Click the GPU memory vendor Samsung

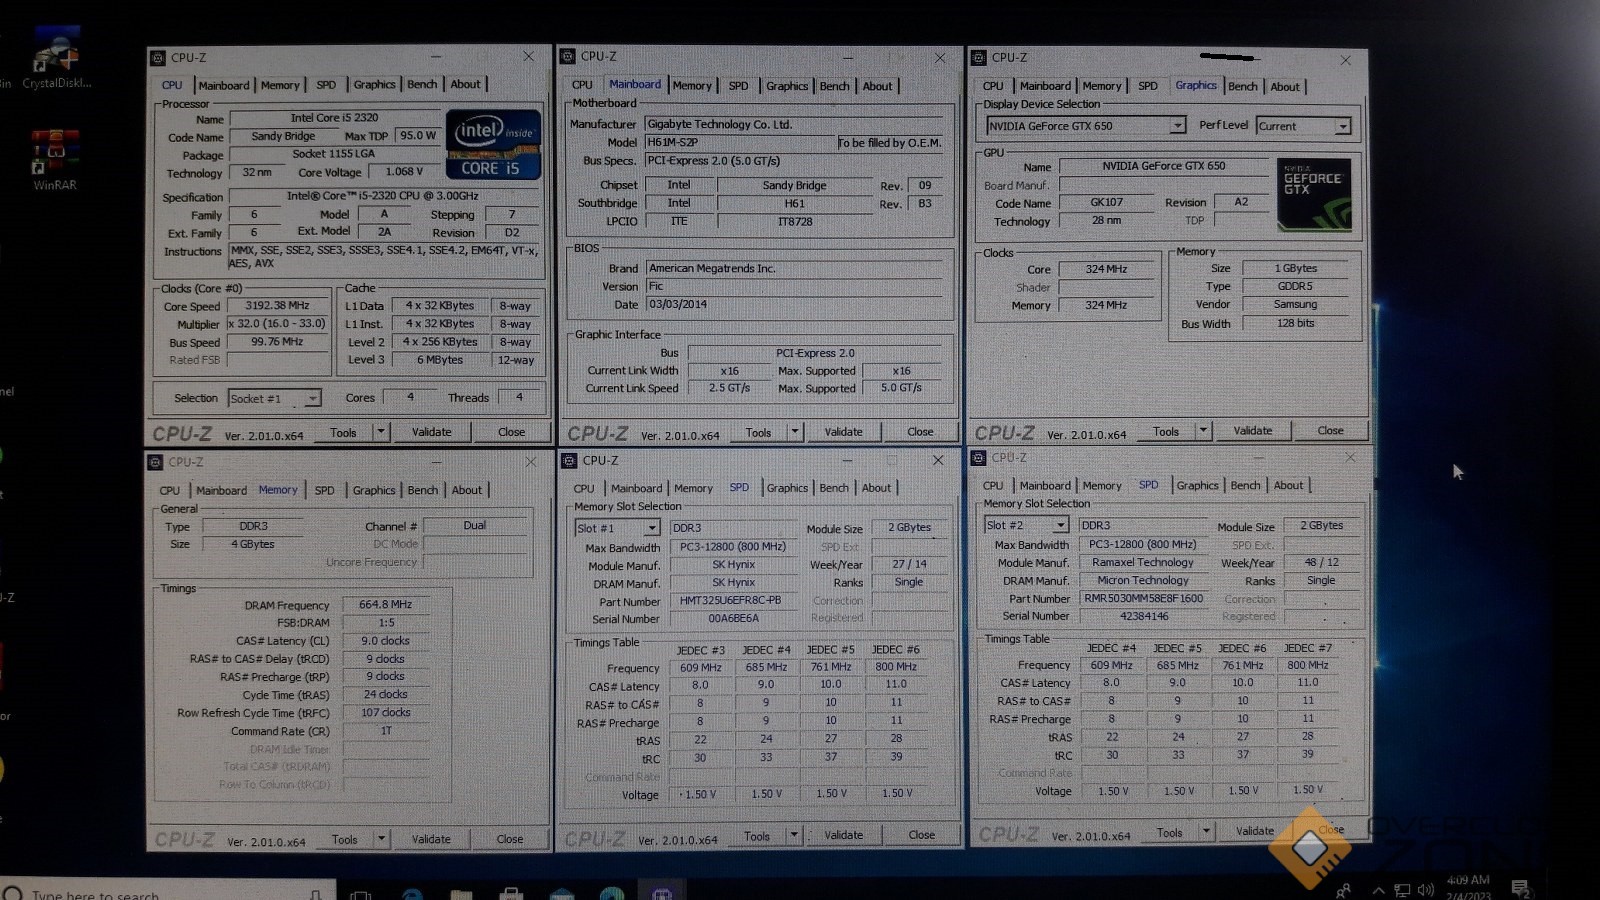pos(1295,304)
